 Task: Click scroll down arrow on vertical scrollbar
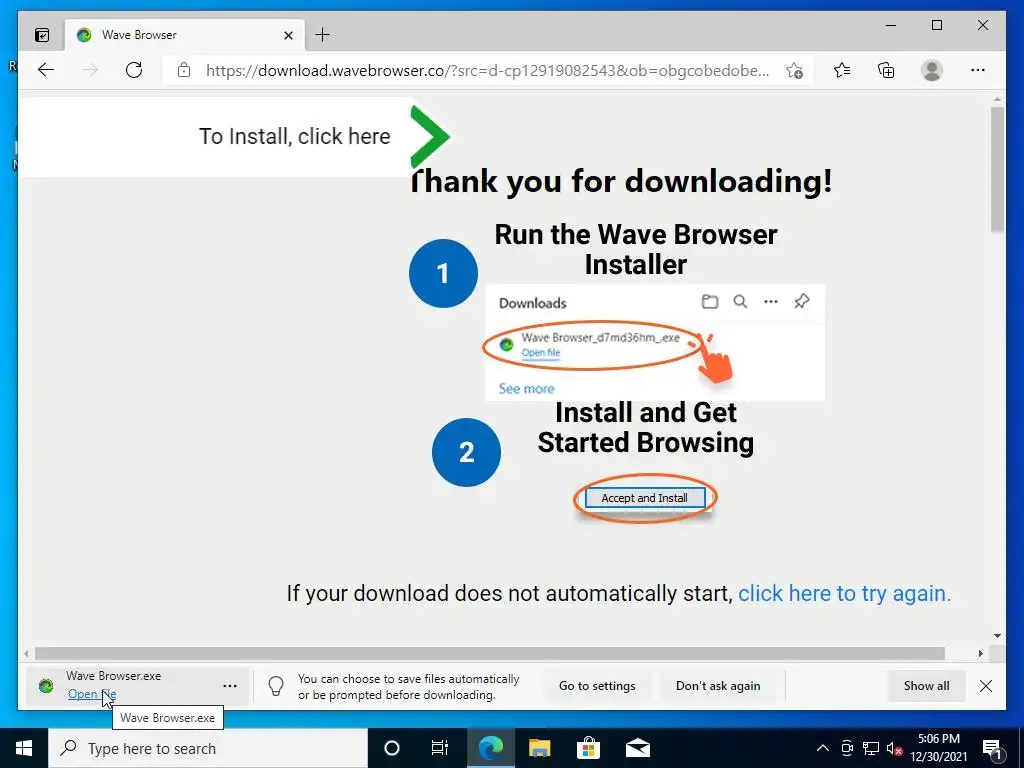[x=997, y=635]
